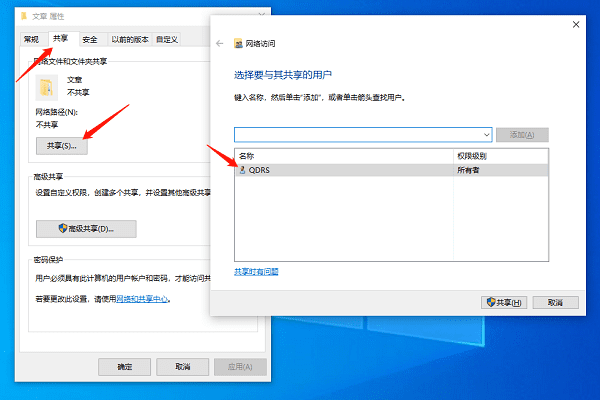Select the QDRS user row
This screenshot has height=400, width=600.
[x=391, y=170]
